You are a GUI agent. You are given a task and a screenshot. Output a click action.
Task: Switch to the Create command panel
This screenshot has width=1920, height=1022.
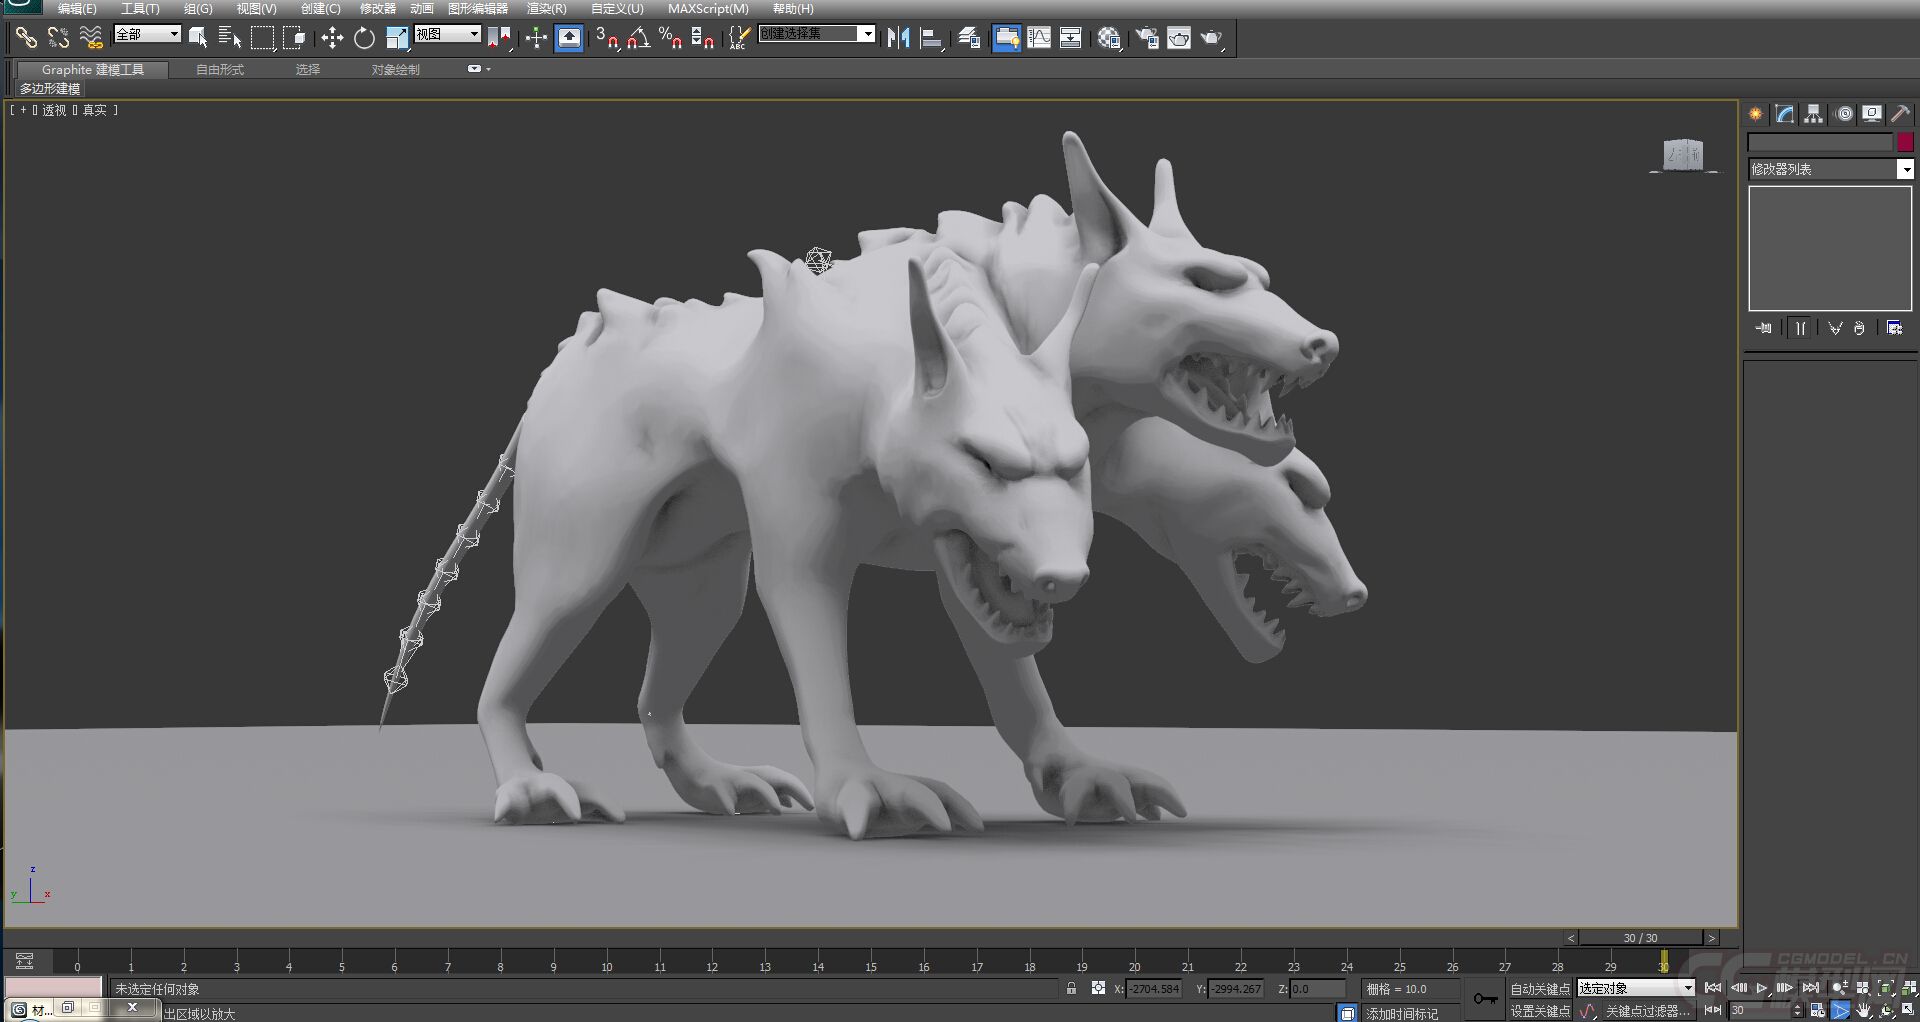[x=1756, y=114]
